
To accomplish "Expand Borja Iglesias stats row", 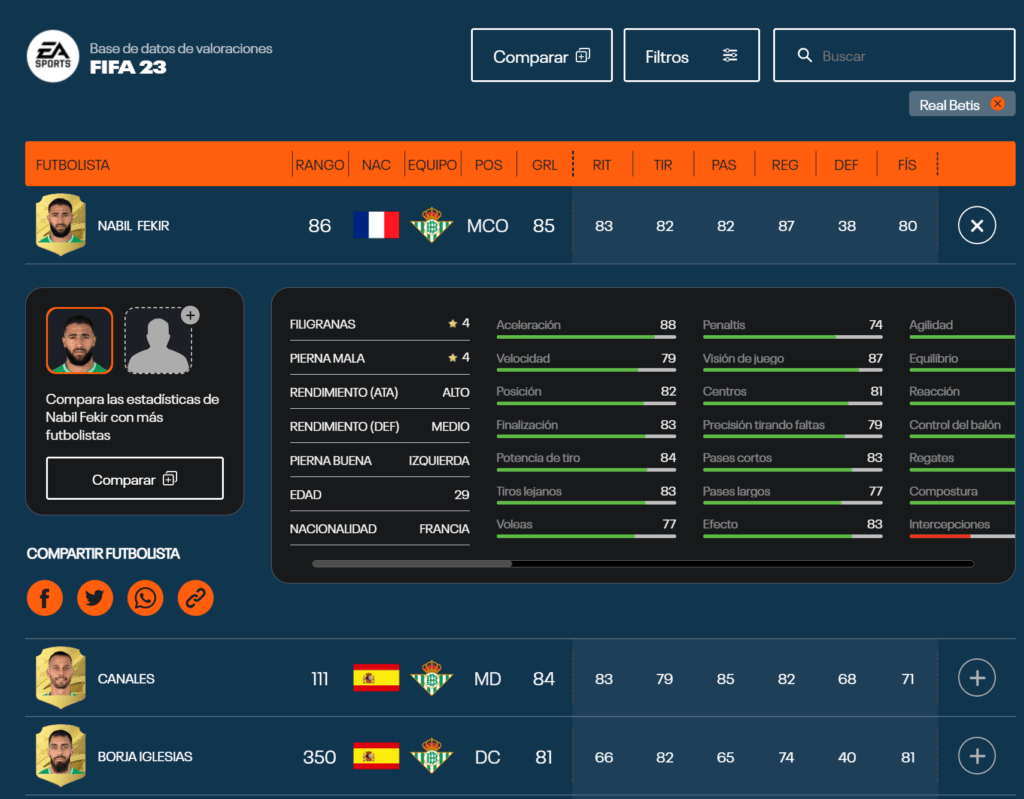I will click(x=976, y=757).
